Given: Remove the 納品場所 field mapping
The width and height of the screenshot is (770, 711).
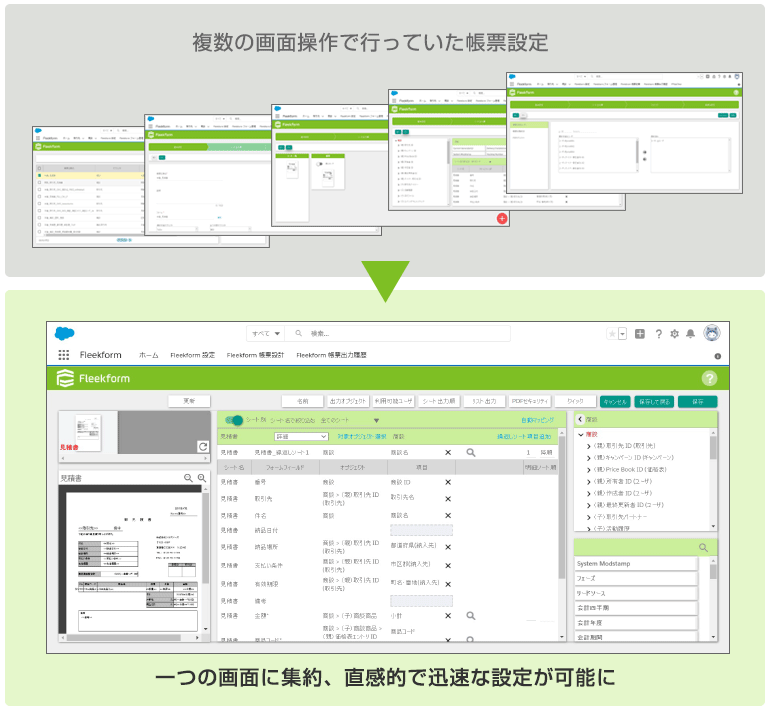Looking at the screenshot, I should click(x=448, y=547).
